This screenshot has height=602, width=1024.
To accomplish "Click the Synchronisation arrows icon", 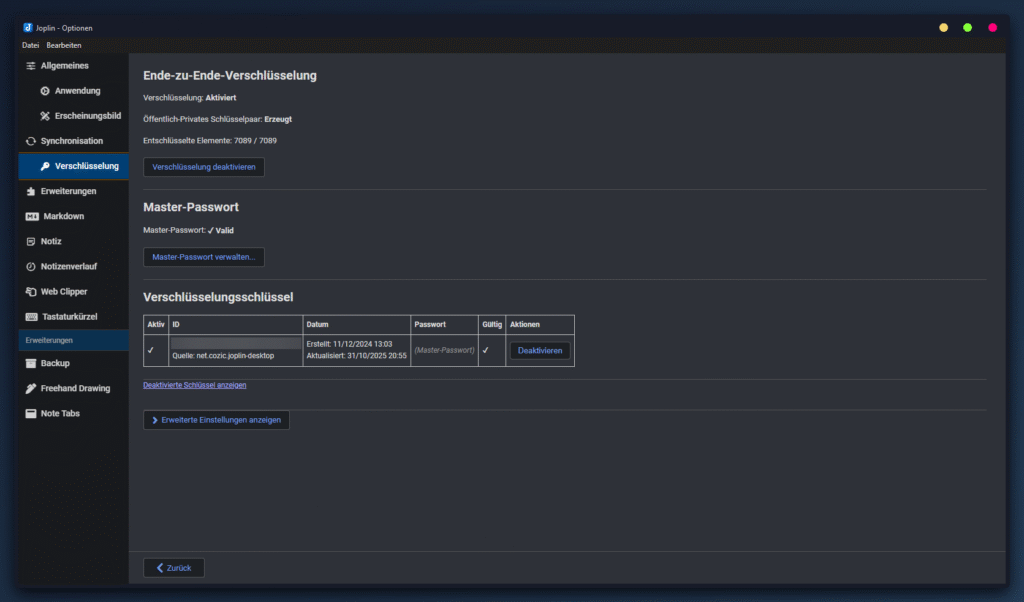I will click(31, 141).
